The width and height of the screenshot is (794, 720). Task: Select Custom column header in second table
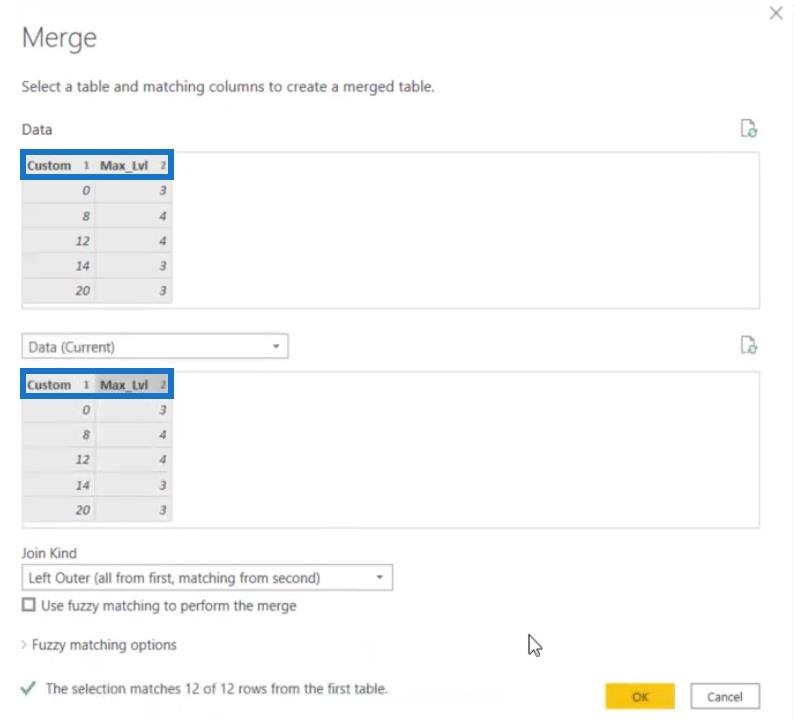(58, 385)
